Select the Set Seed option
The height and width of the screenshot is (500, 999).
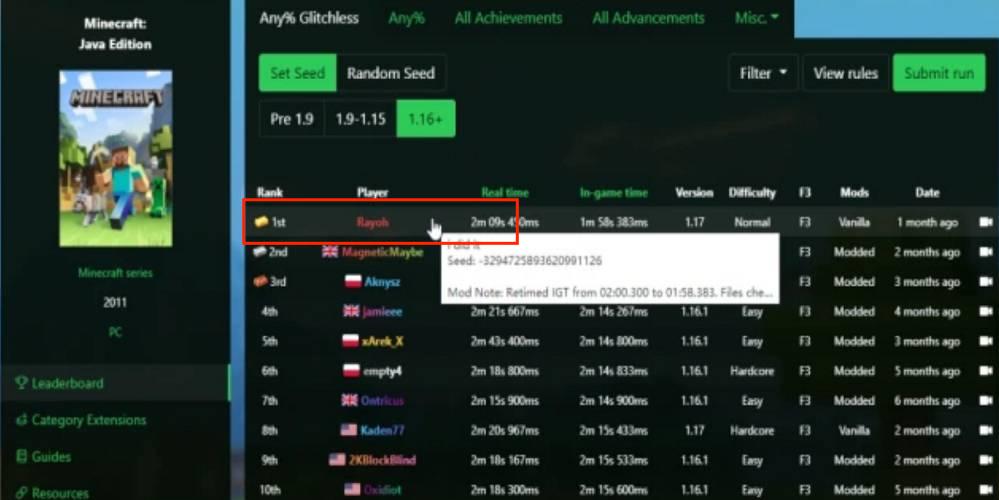coord(298,73)
